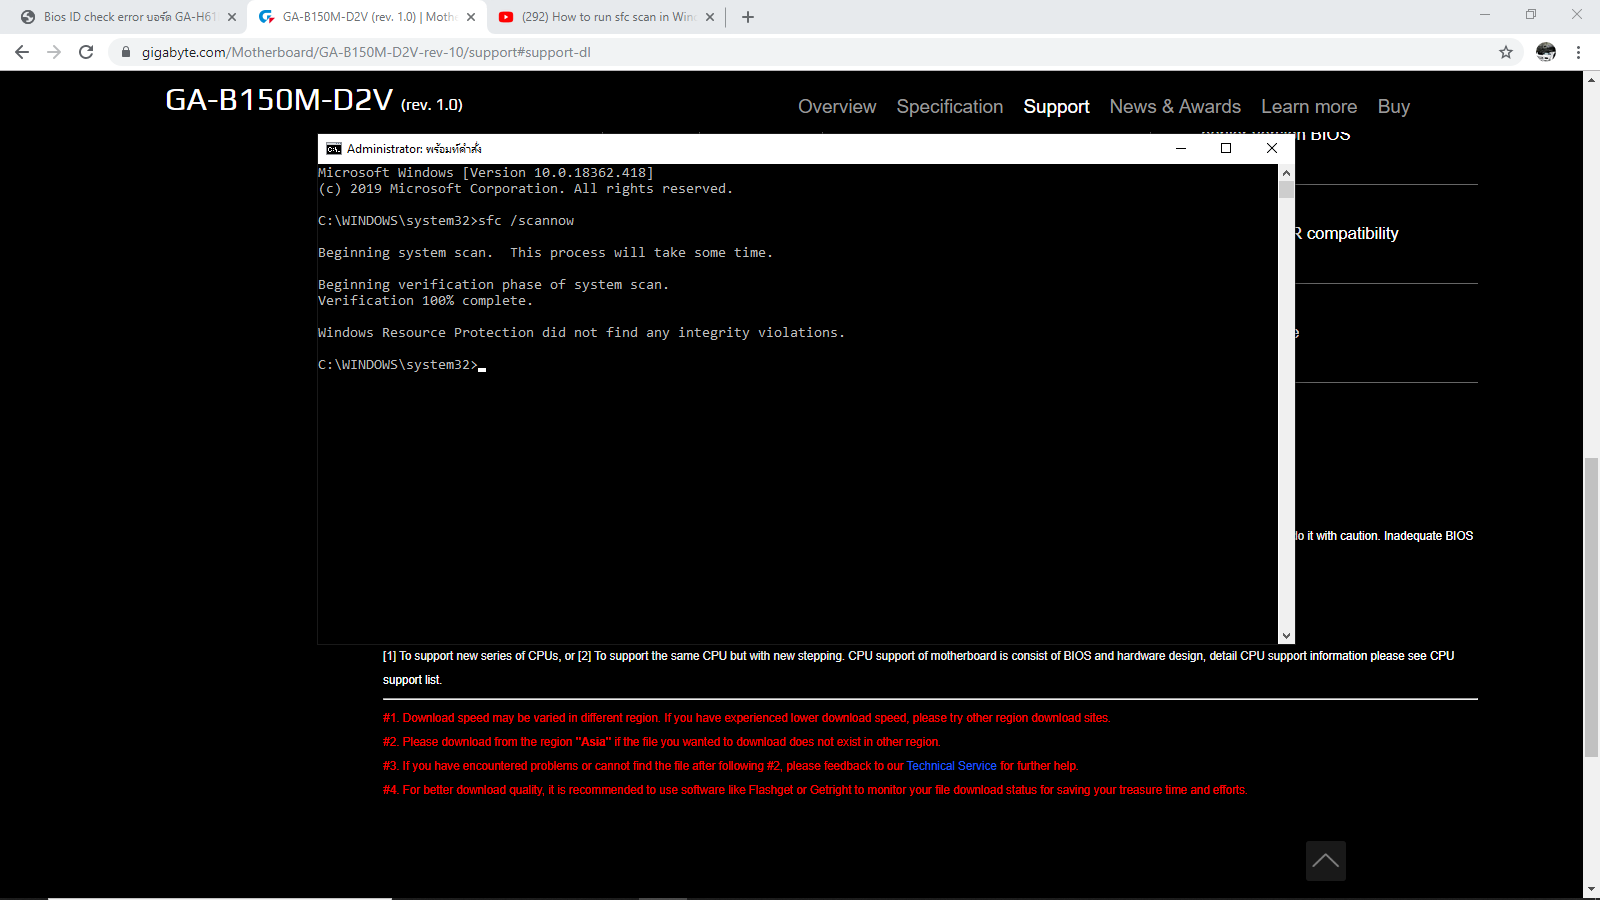Click the 'Beginning system scan' line
The height and width of the screenshot is (900, 1600).
tap(545, 253)
